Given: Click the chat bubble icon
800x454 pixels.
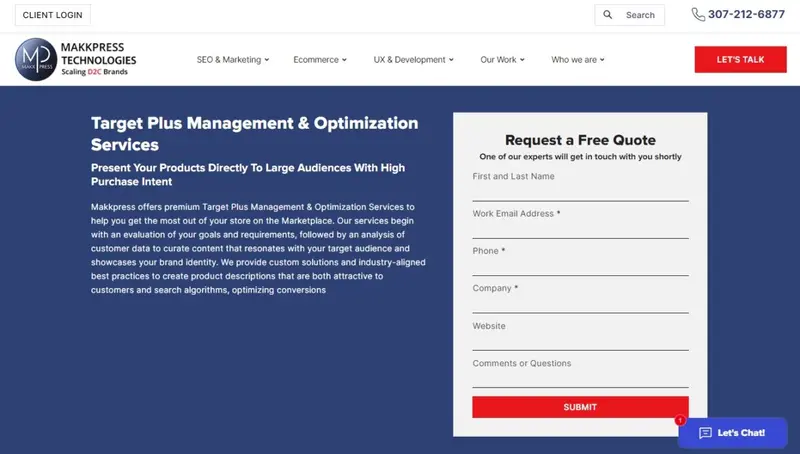Looking at the screenshot, I should tap(705, 433).
